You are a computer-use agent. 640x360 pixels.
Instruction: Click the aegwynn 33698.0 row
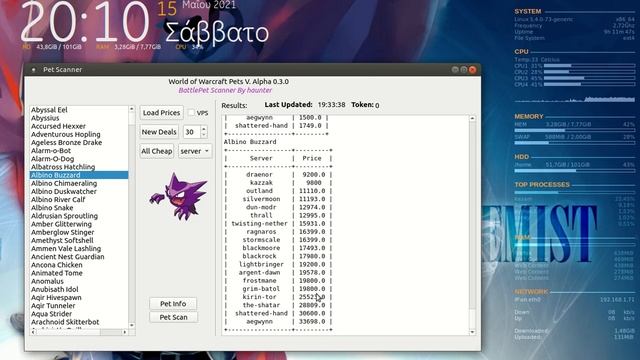(278, 321)
